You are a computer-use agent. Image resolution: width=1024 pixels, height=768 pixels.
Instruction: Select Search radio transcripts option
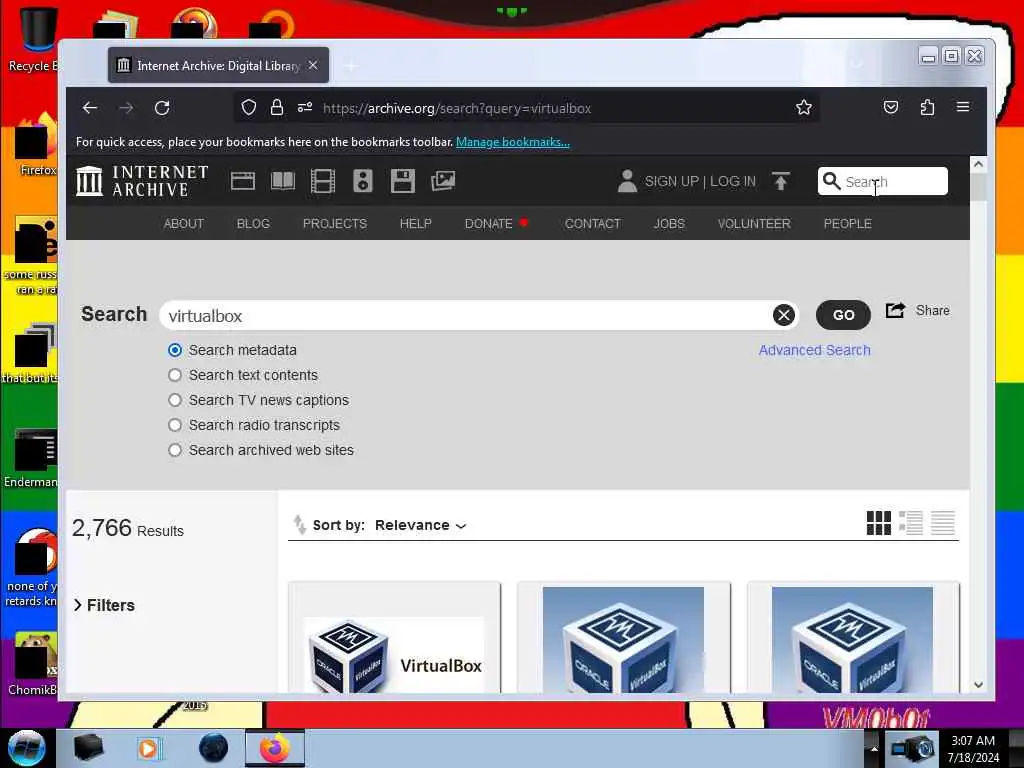[174, 425]
